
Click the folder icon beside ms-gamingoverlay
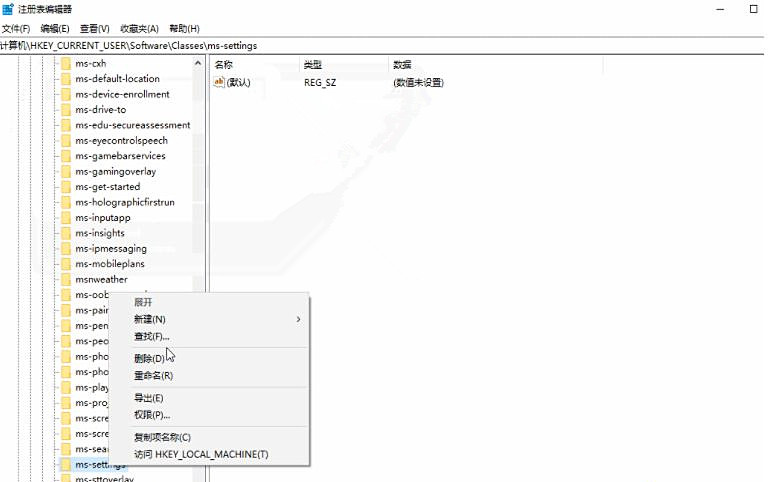coord(65,172)
